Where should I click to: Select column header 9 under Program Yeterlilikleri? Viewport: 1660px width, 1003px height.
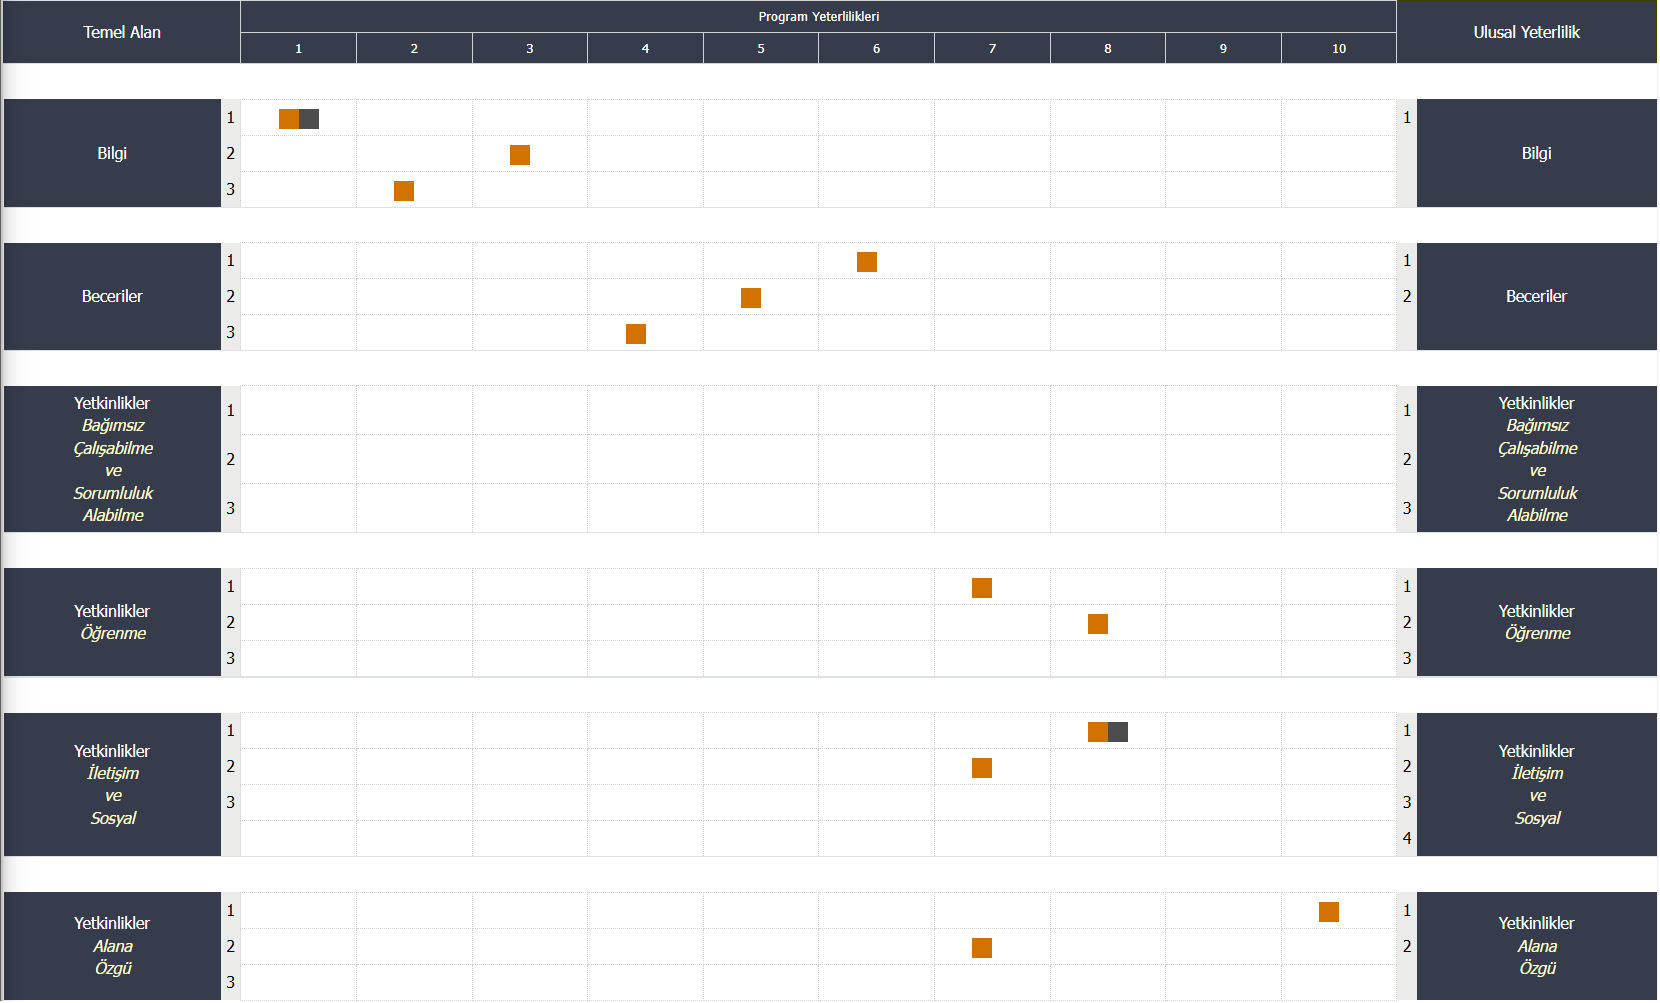[1223, 48]
